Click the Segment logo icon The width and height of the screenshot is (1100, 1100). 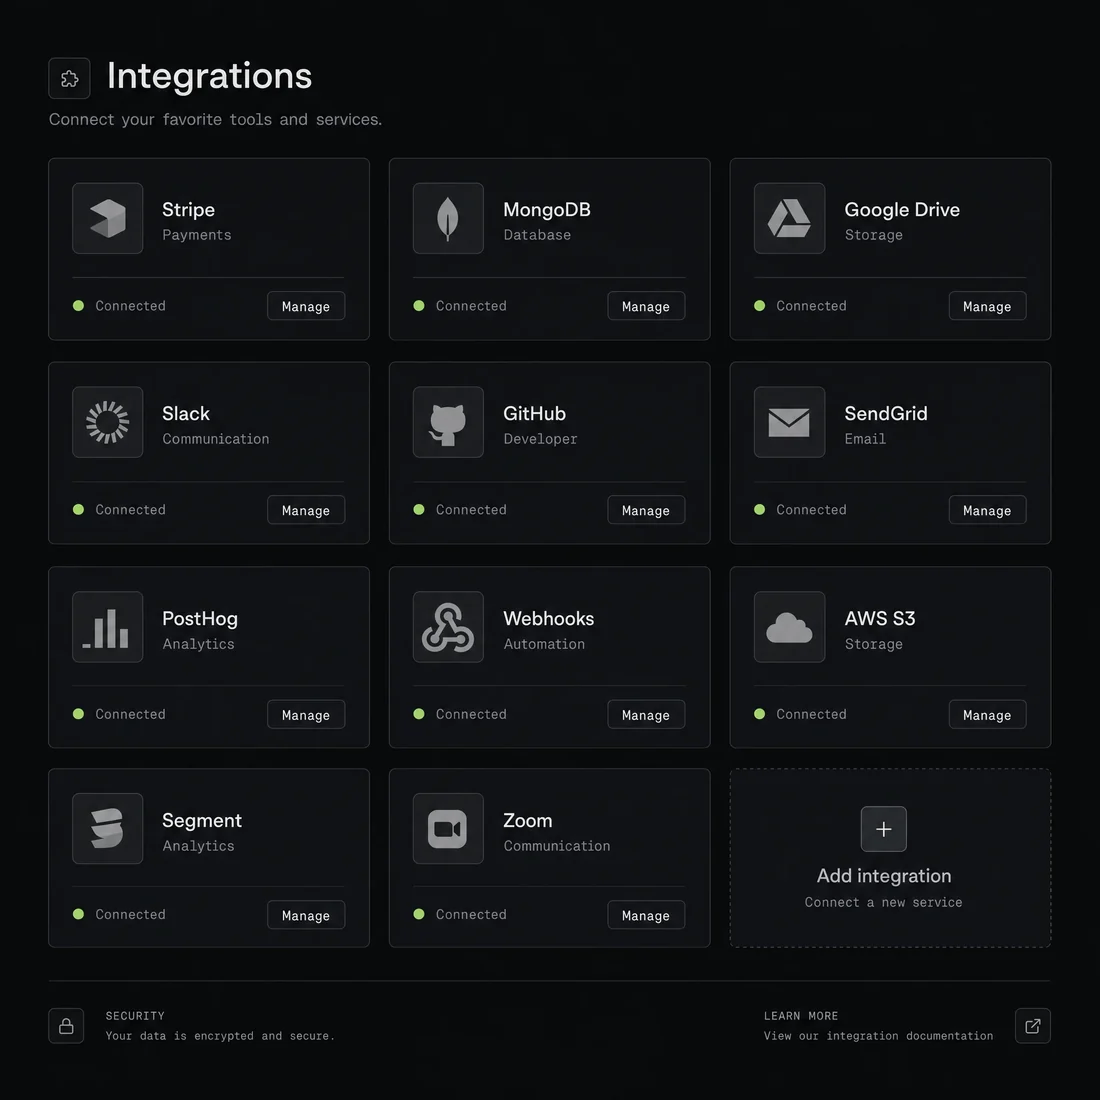click(x=107, y=829)
